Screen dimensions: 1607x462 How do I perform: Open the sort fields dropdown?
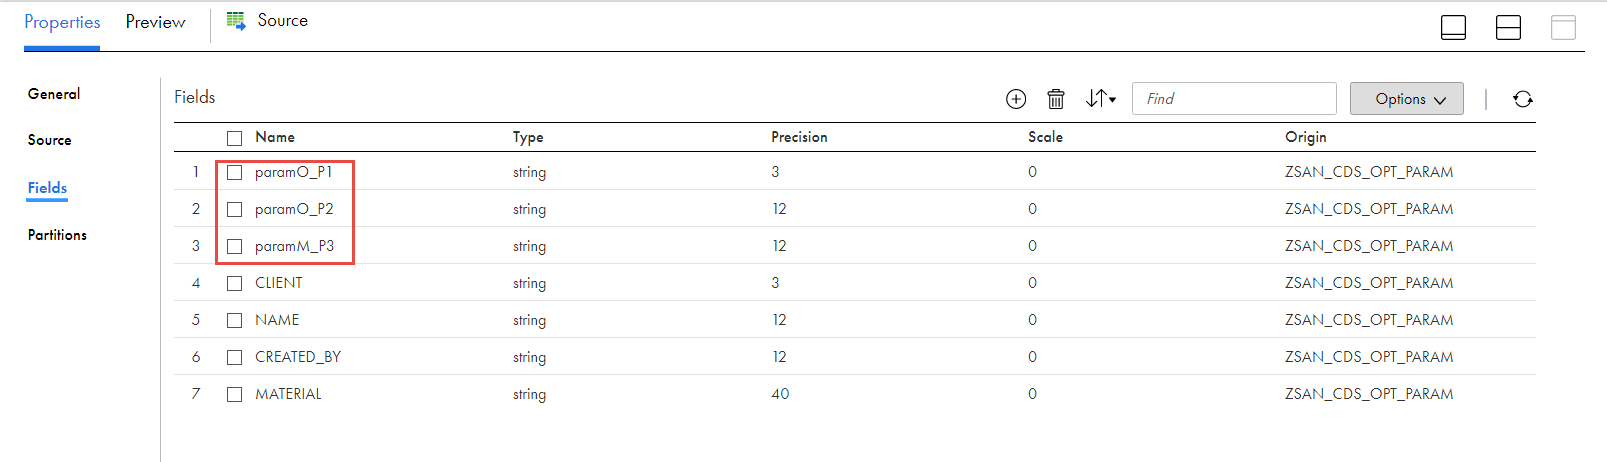click(1100, 98)
